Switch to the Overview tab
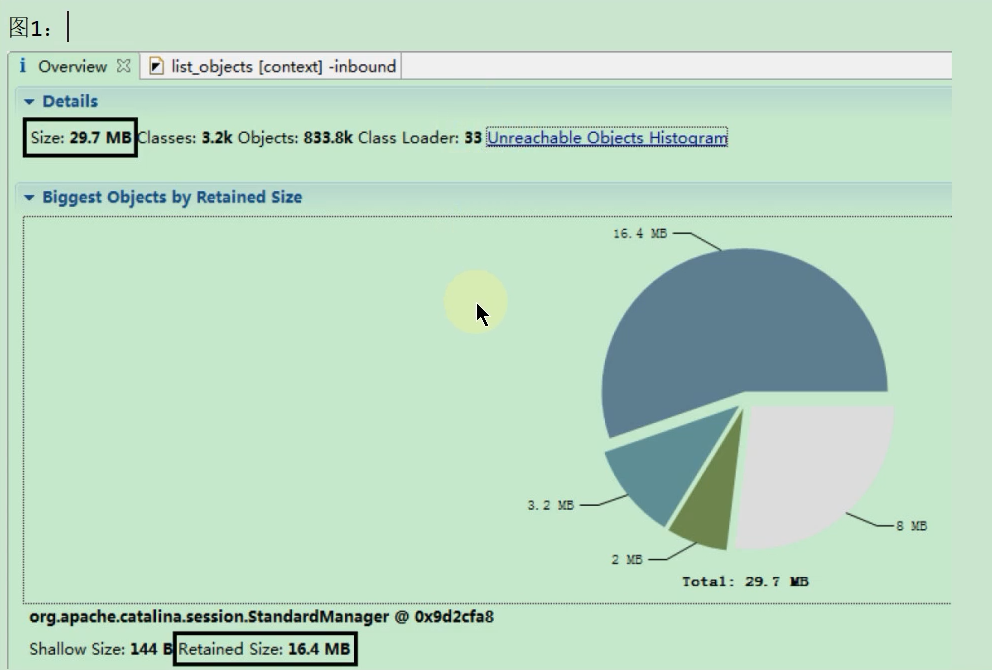The image size is (992, 670). 72,66
